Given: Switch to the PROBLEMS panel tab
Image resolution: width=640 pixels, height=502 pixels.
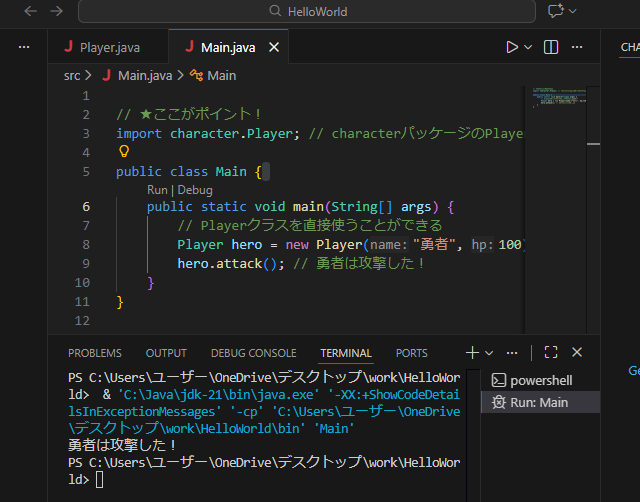Looking at the screenshot, I should pos(95,353).
